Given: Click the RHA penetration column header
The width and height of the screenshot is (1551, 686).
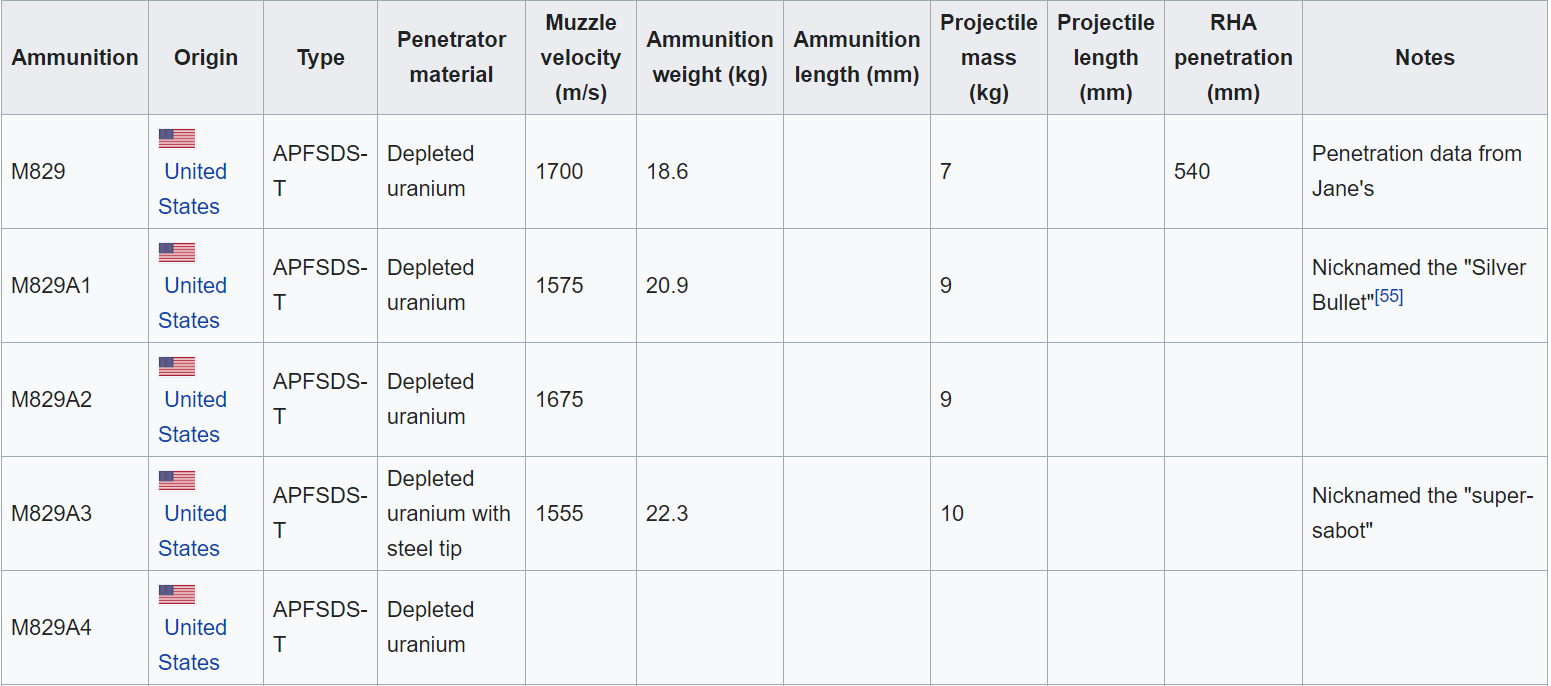Looking at the screenshot, I should tap(1233, 58).
